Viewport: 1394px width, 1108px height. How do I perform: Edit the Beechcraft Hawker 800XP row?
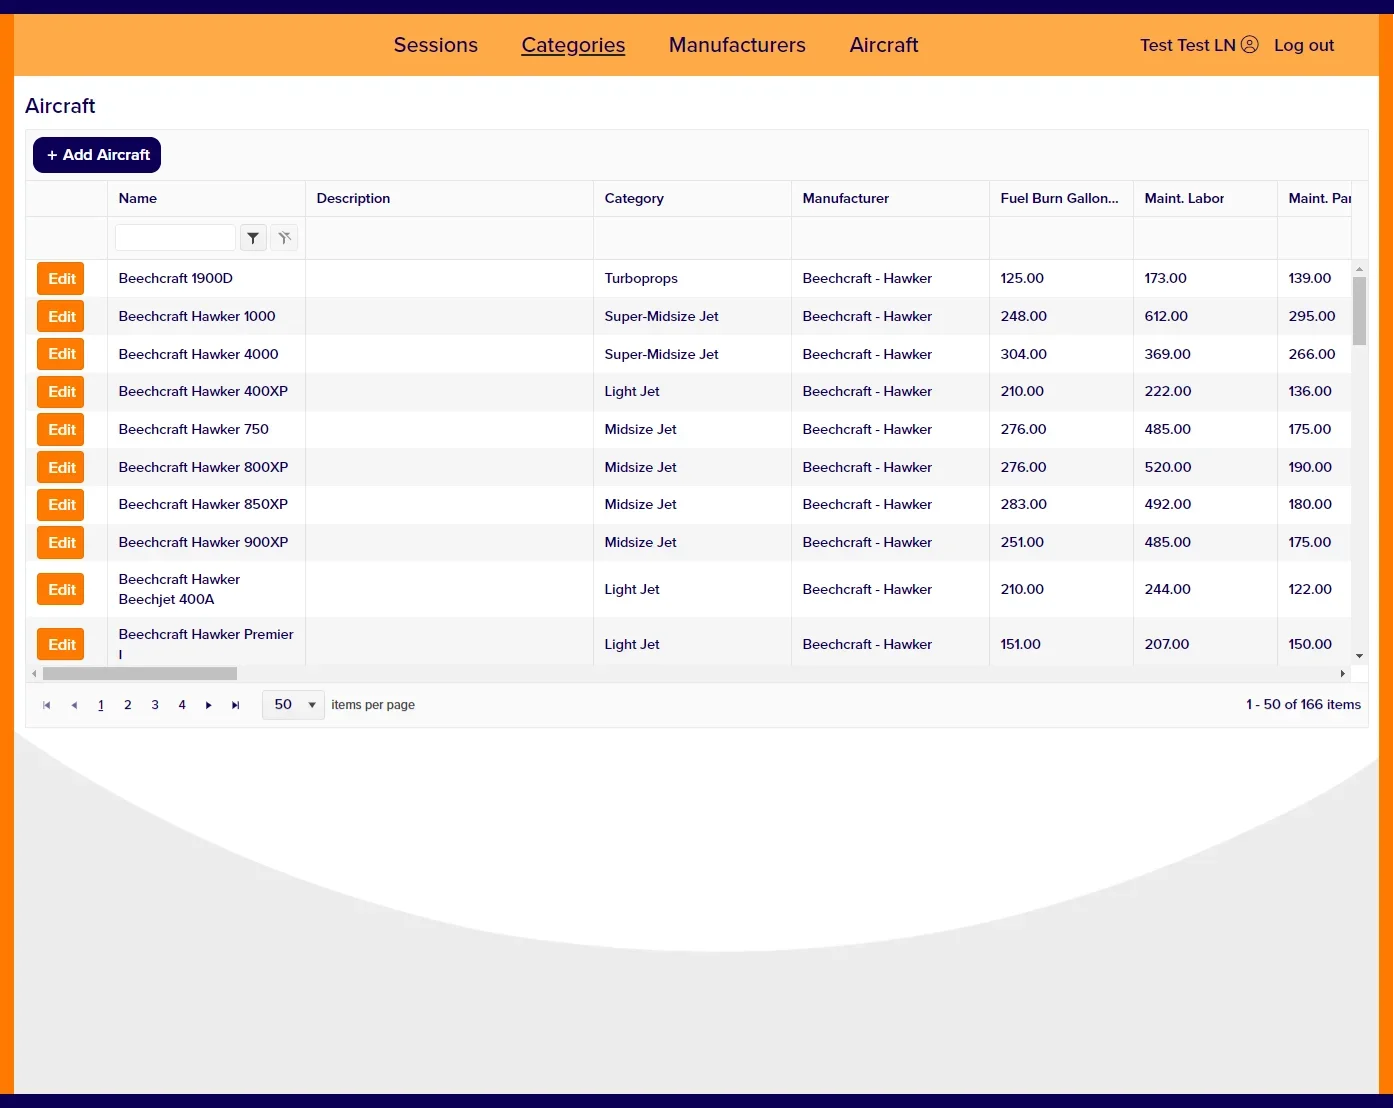coord(61,468)
